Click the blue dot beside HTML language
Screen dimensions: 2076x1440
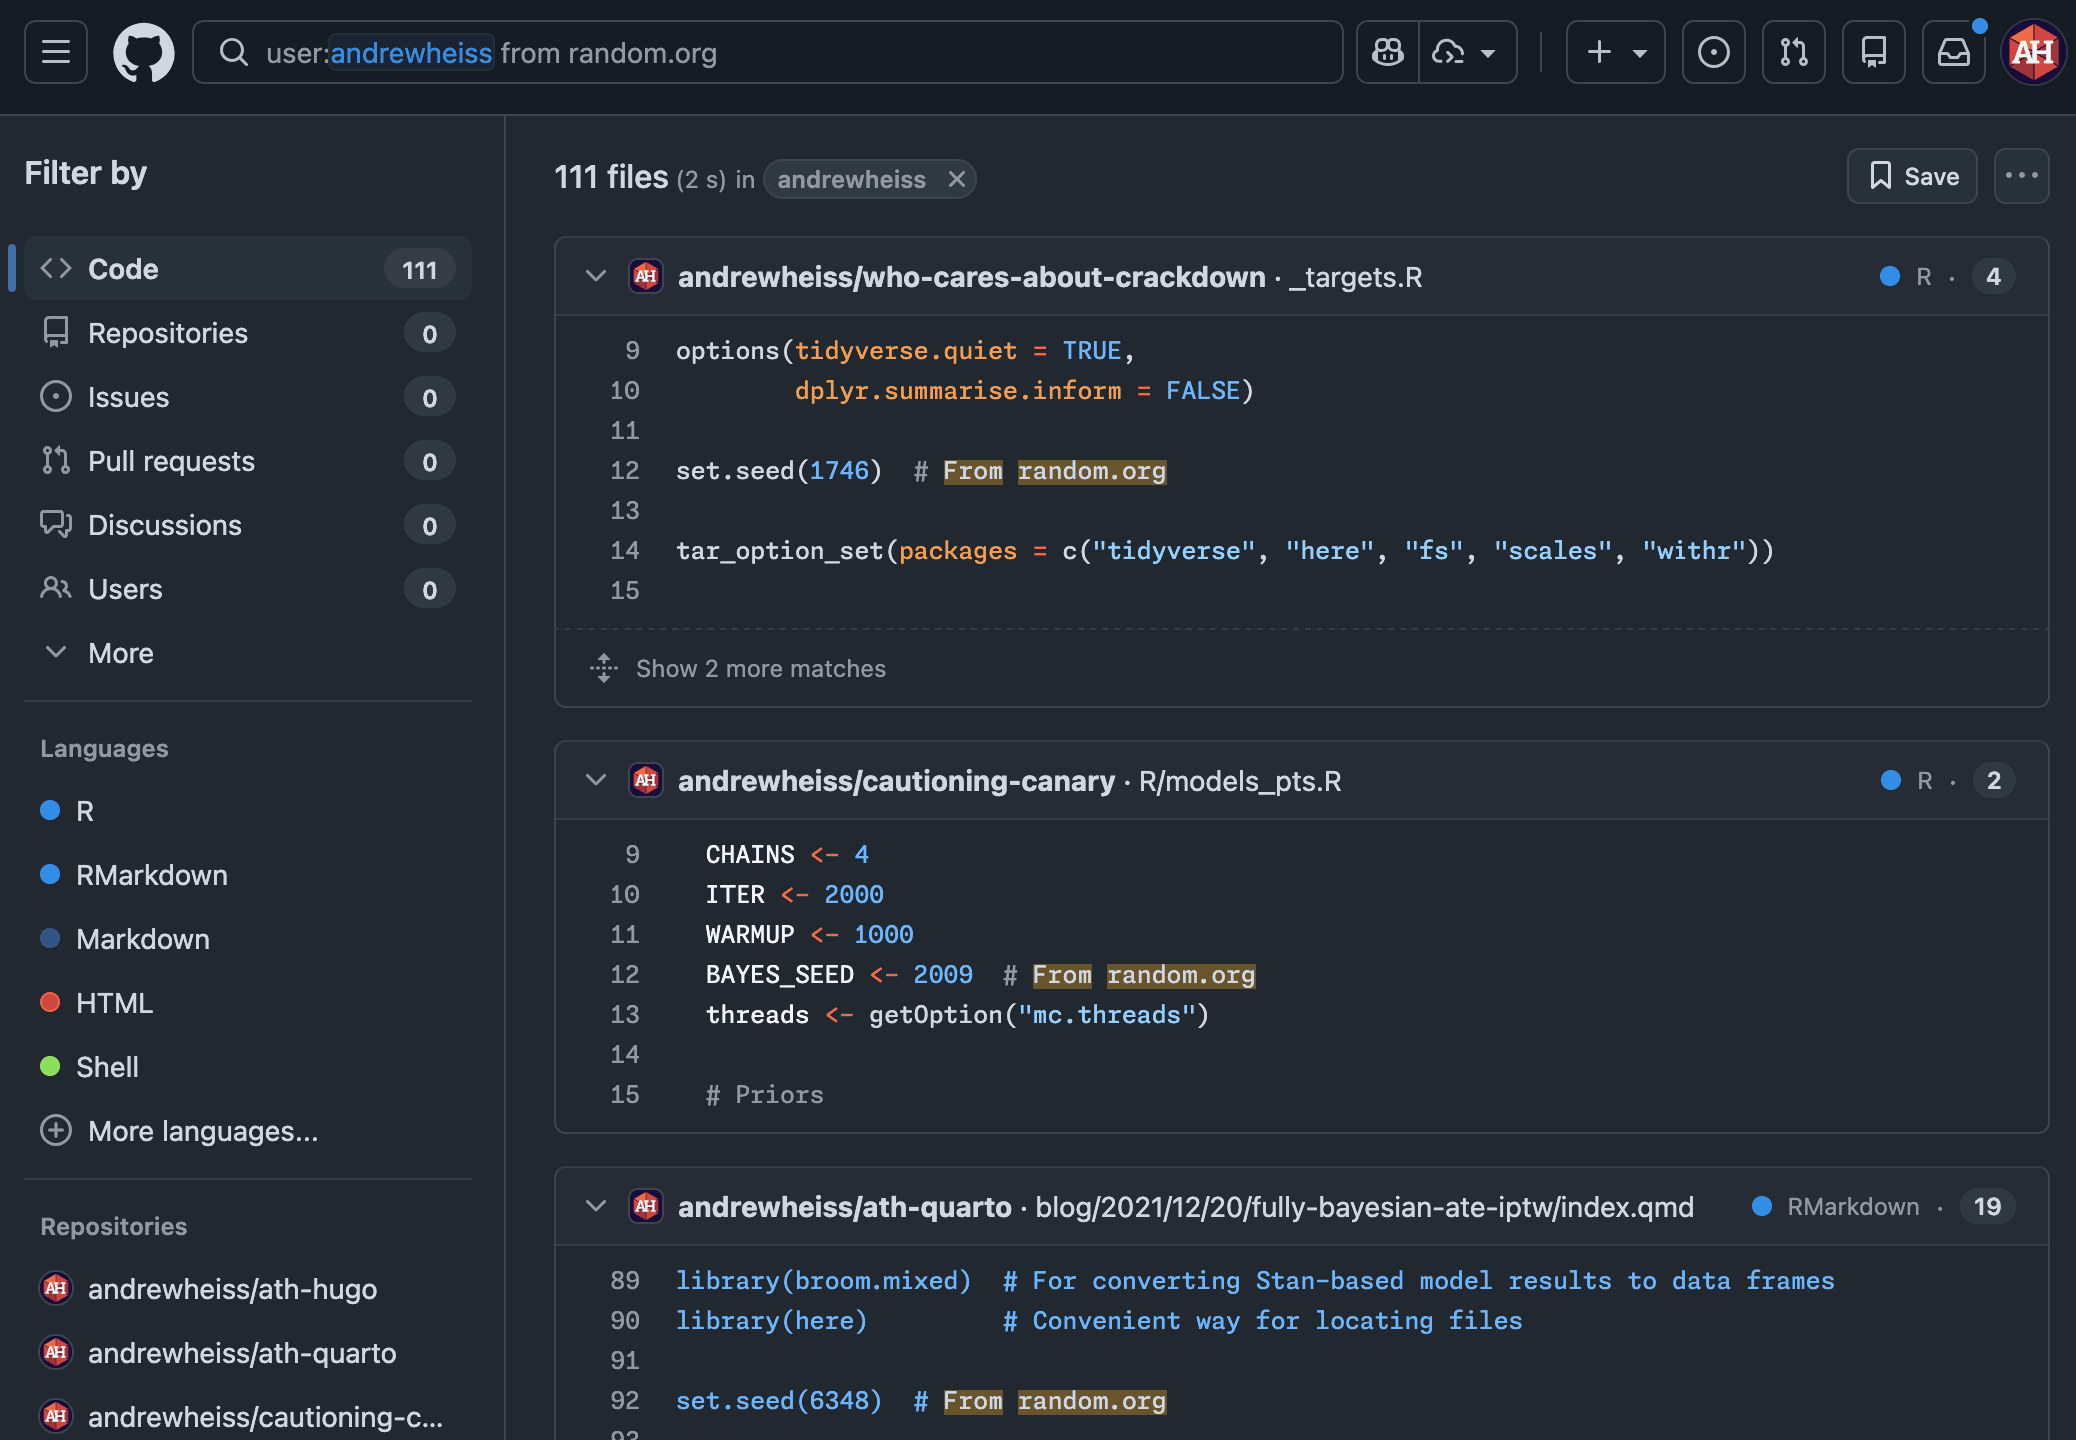[50, 1002]
